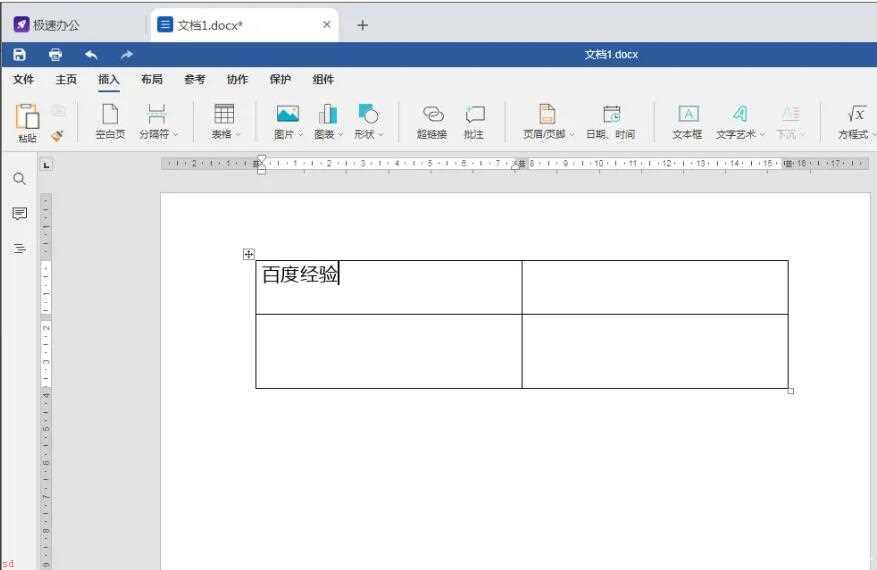The width and height of the screenshot is (877, 570).
Task: Redo the last undone action
Action: point(127,54)
